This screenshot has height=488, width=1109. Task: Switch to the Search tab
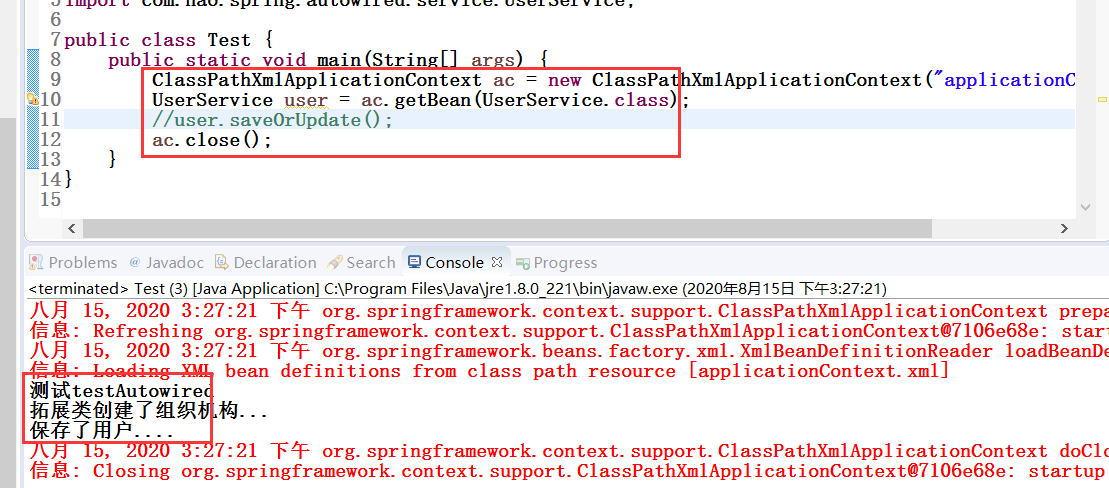(361, 262)
